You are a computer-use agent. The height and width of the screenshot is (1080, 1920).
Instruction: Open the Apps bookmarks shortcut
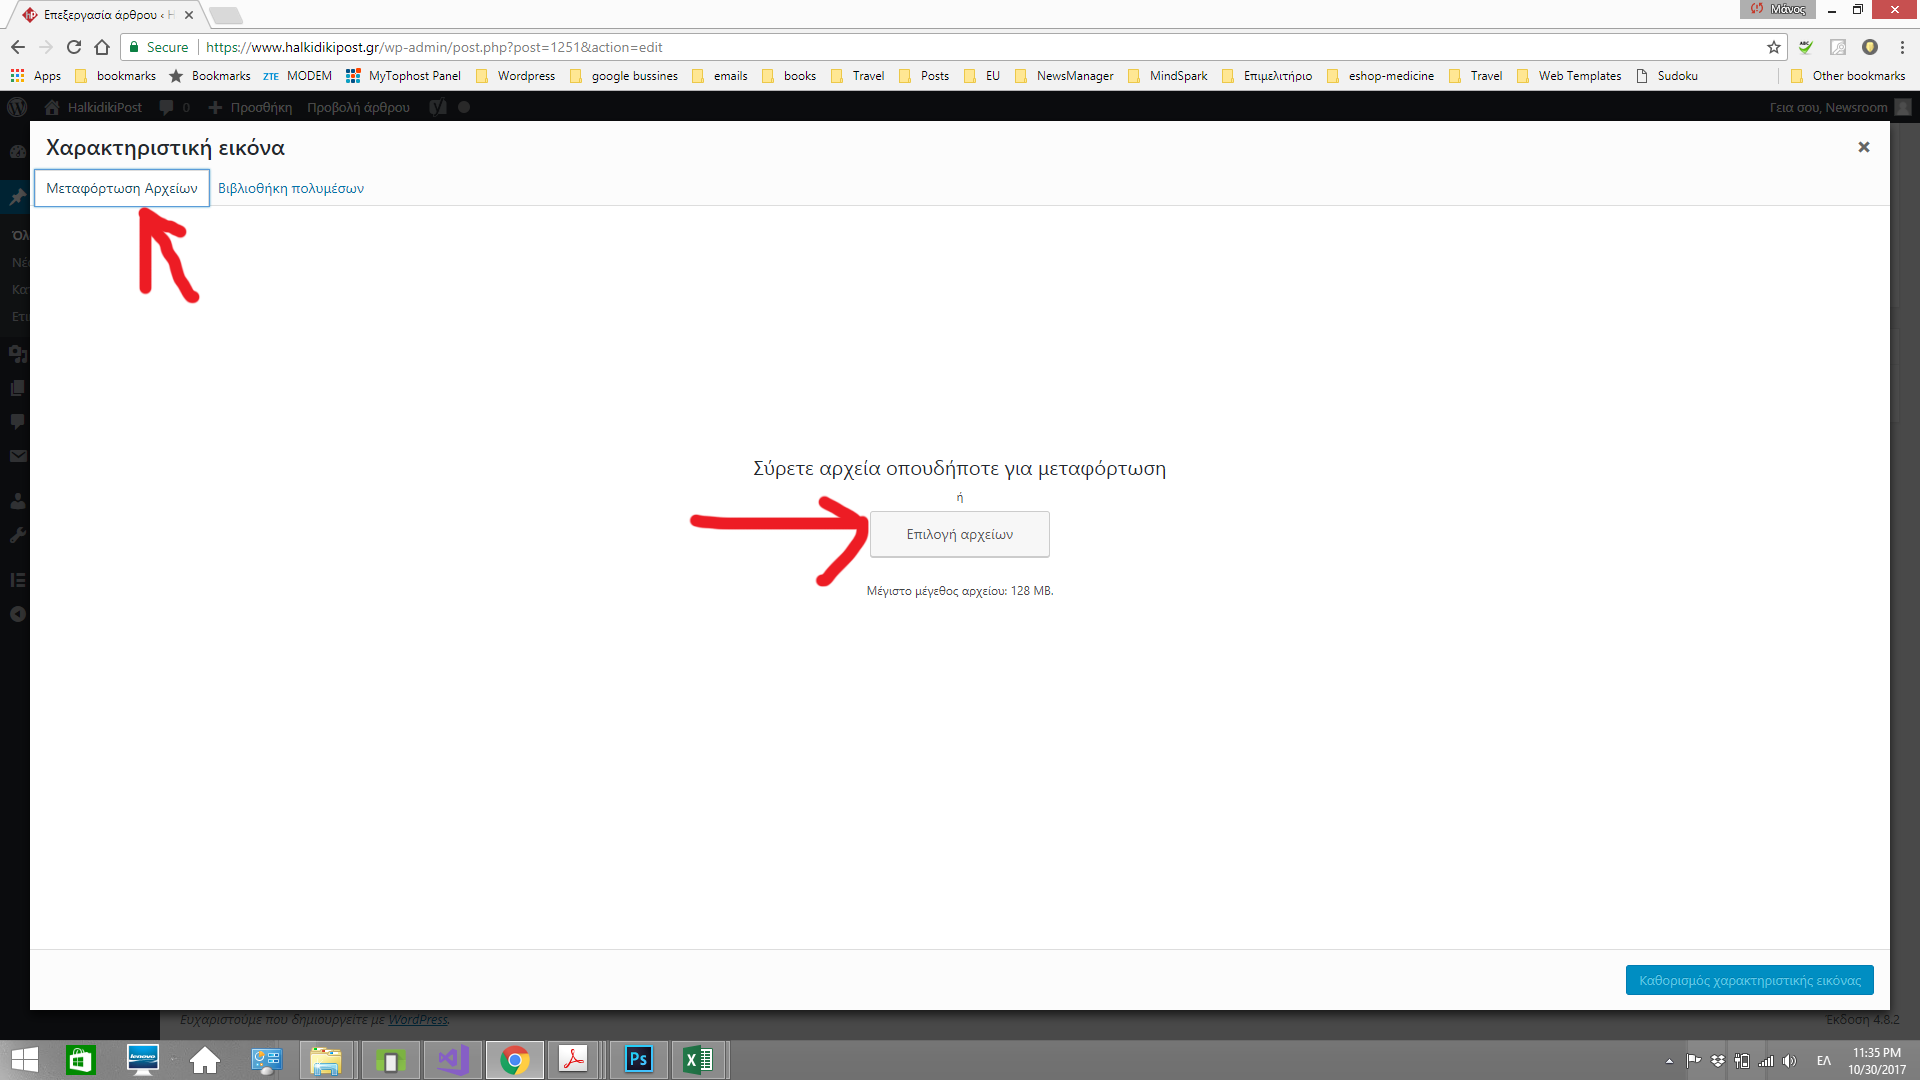tap(36, 76)
